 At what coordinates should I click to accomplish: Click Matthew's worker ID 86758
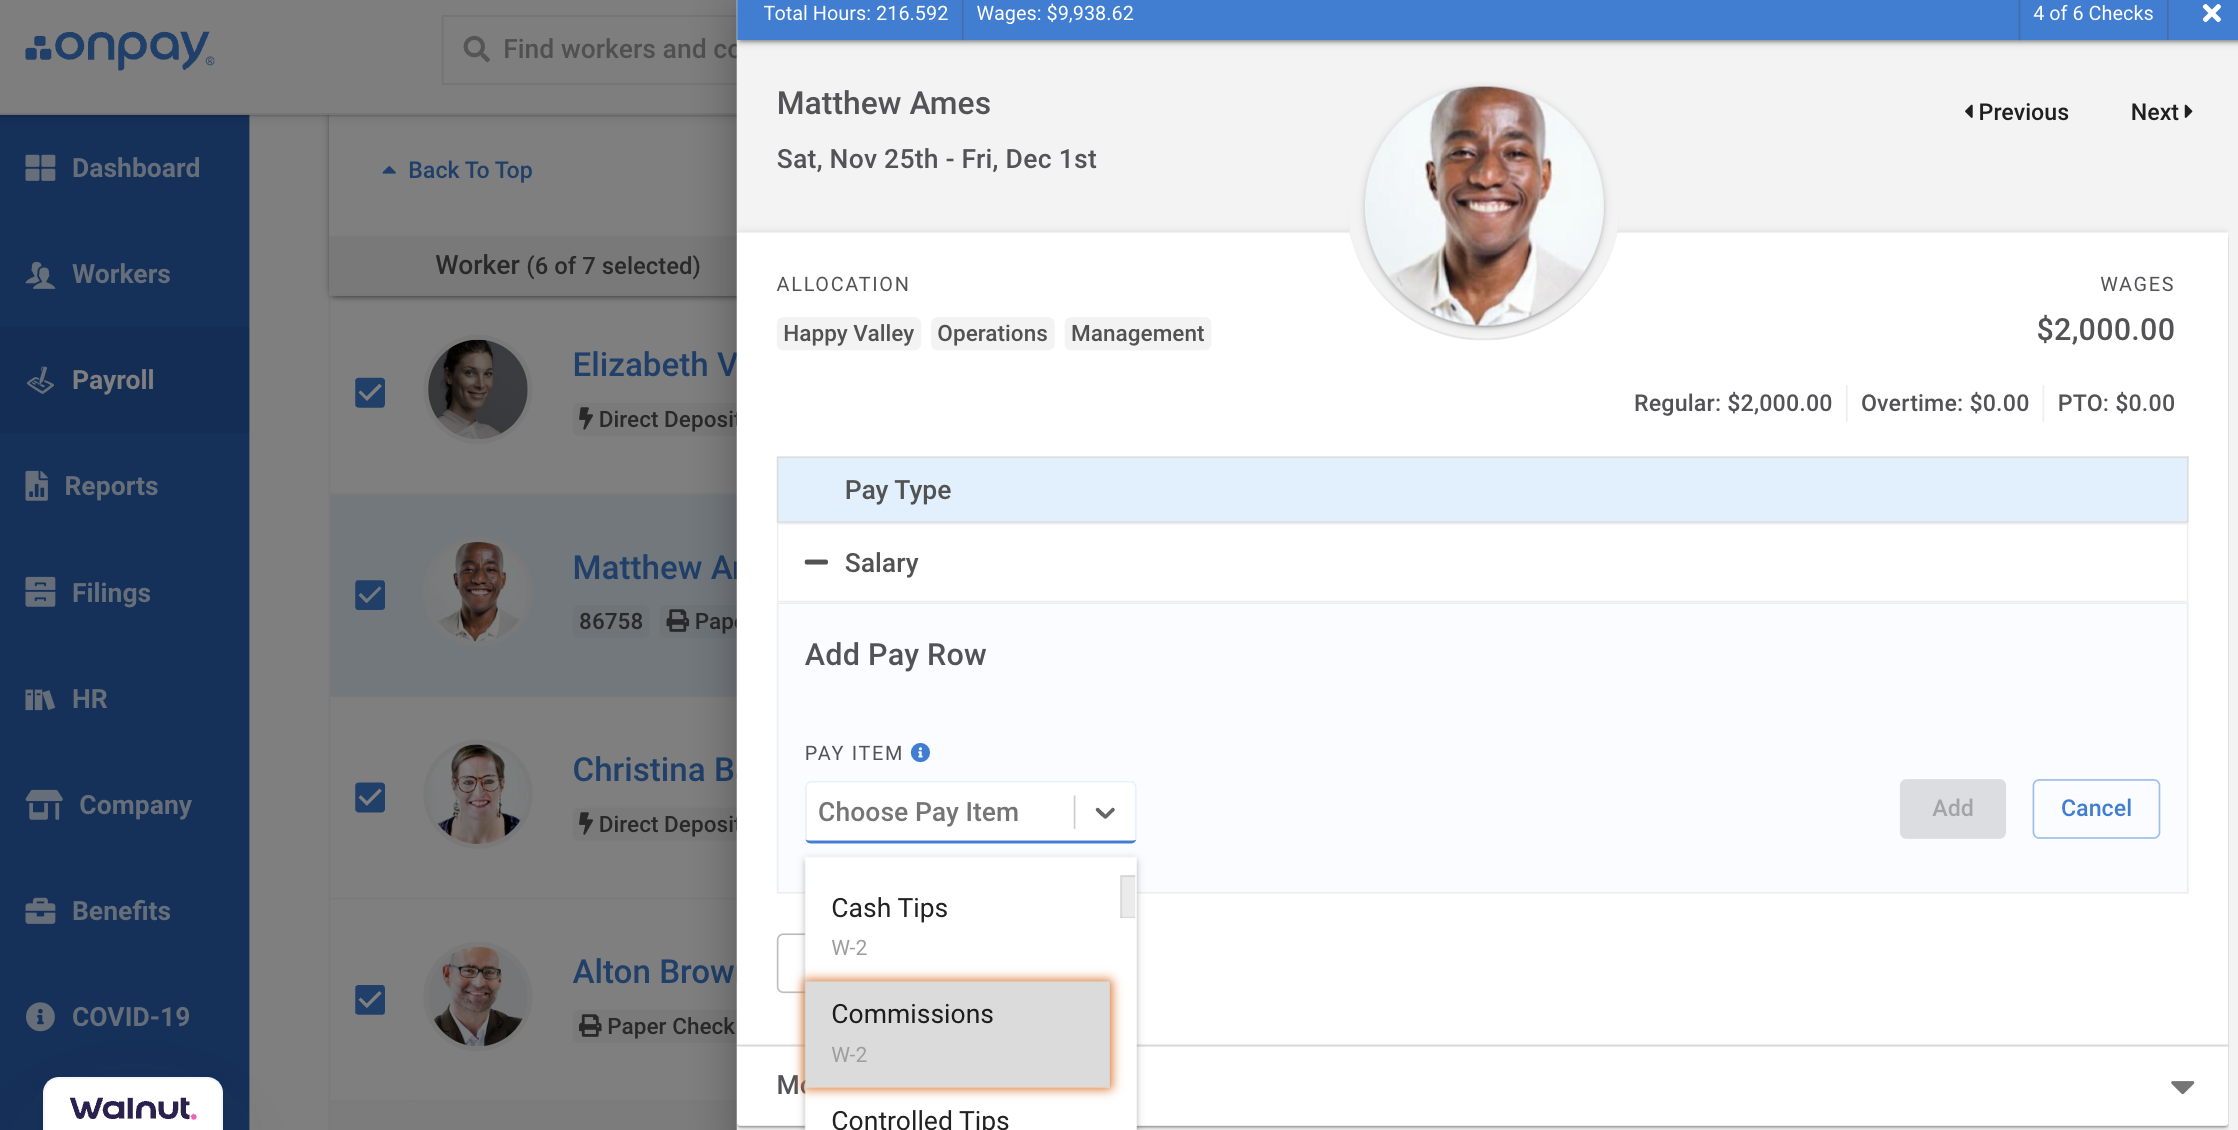pos(611,621)
